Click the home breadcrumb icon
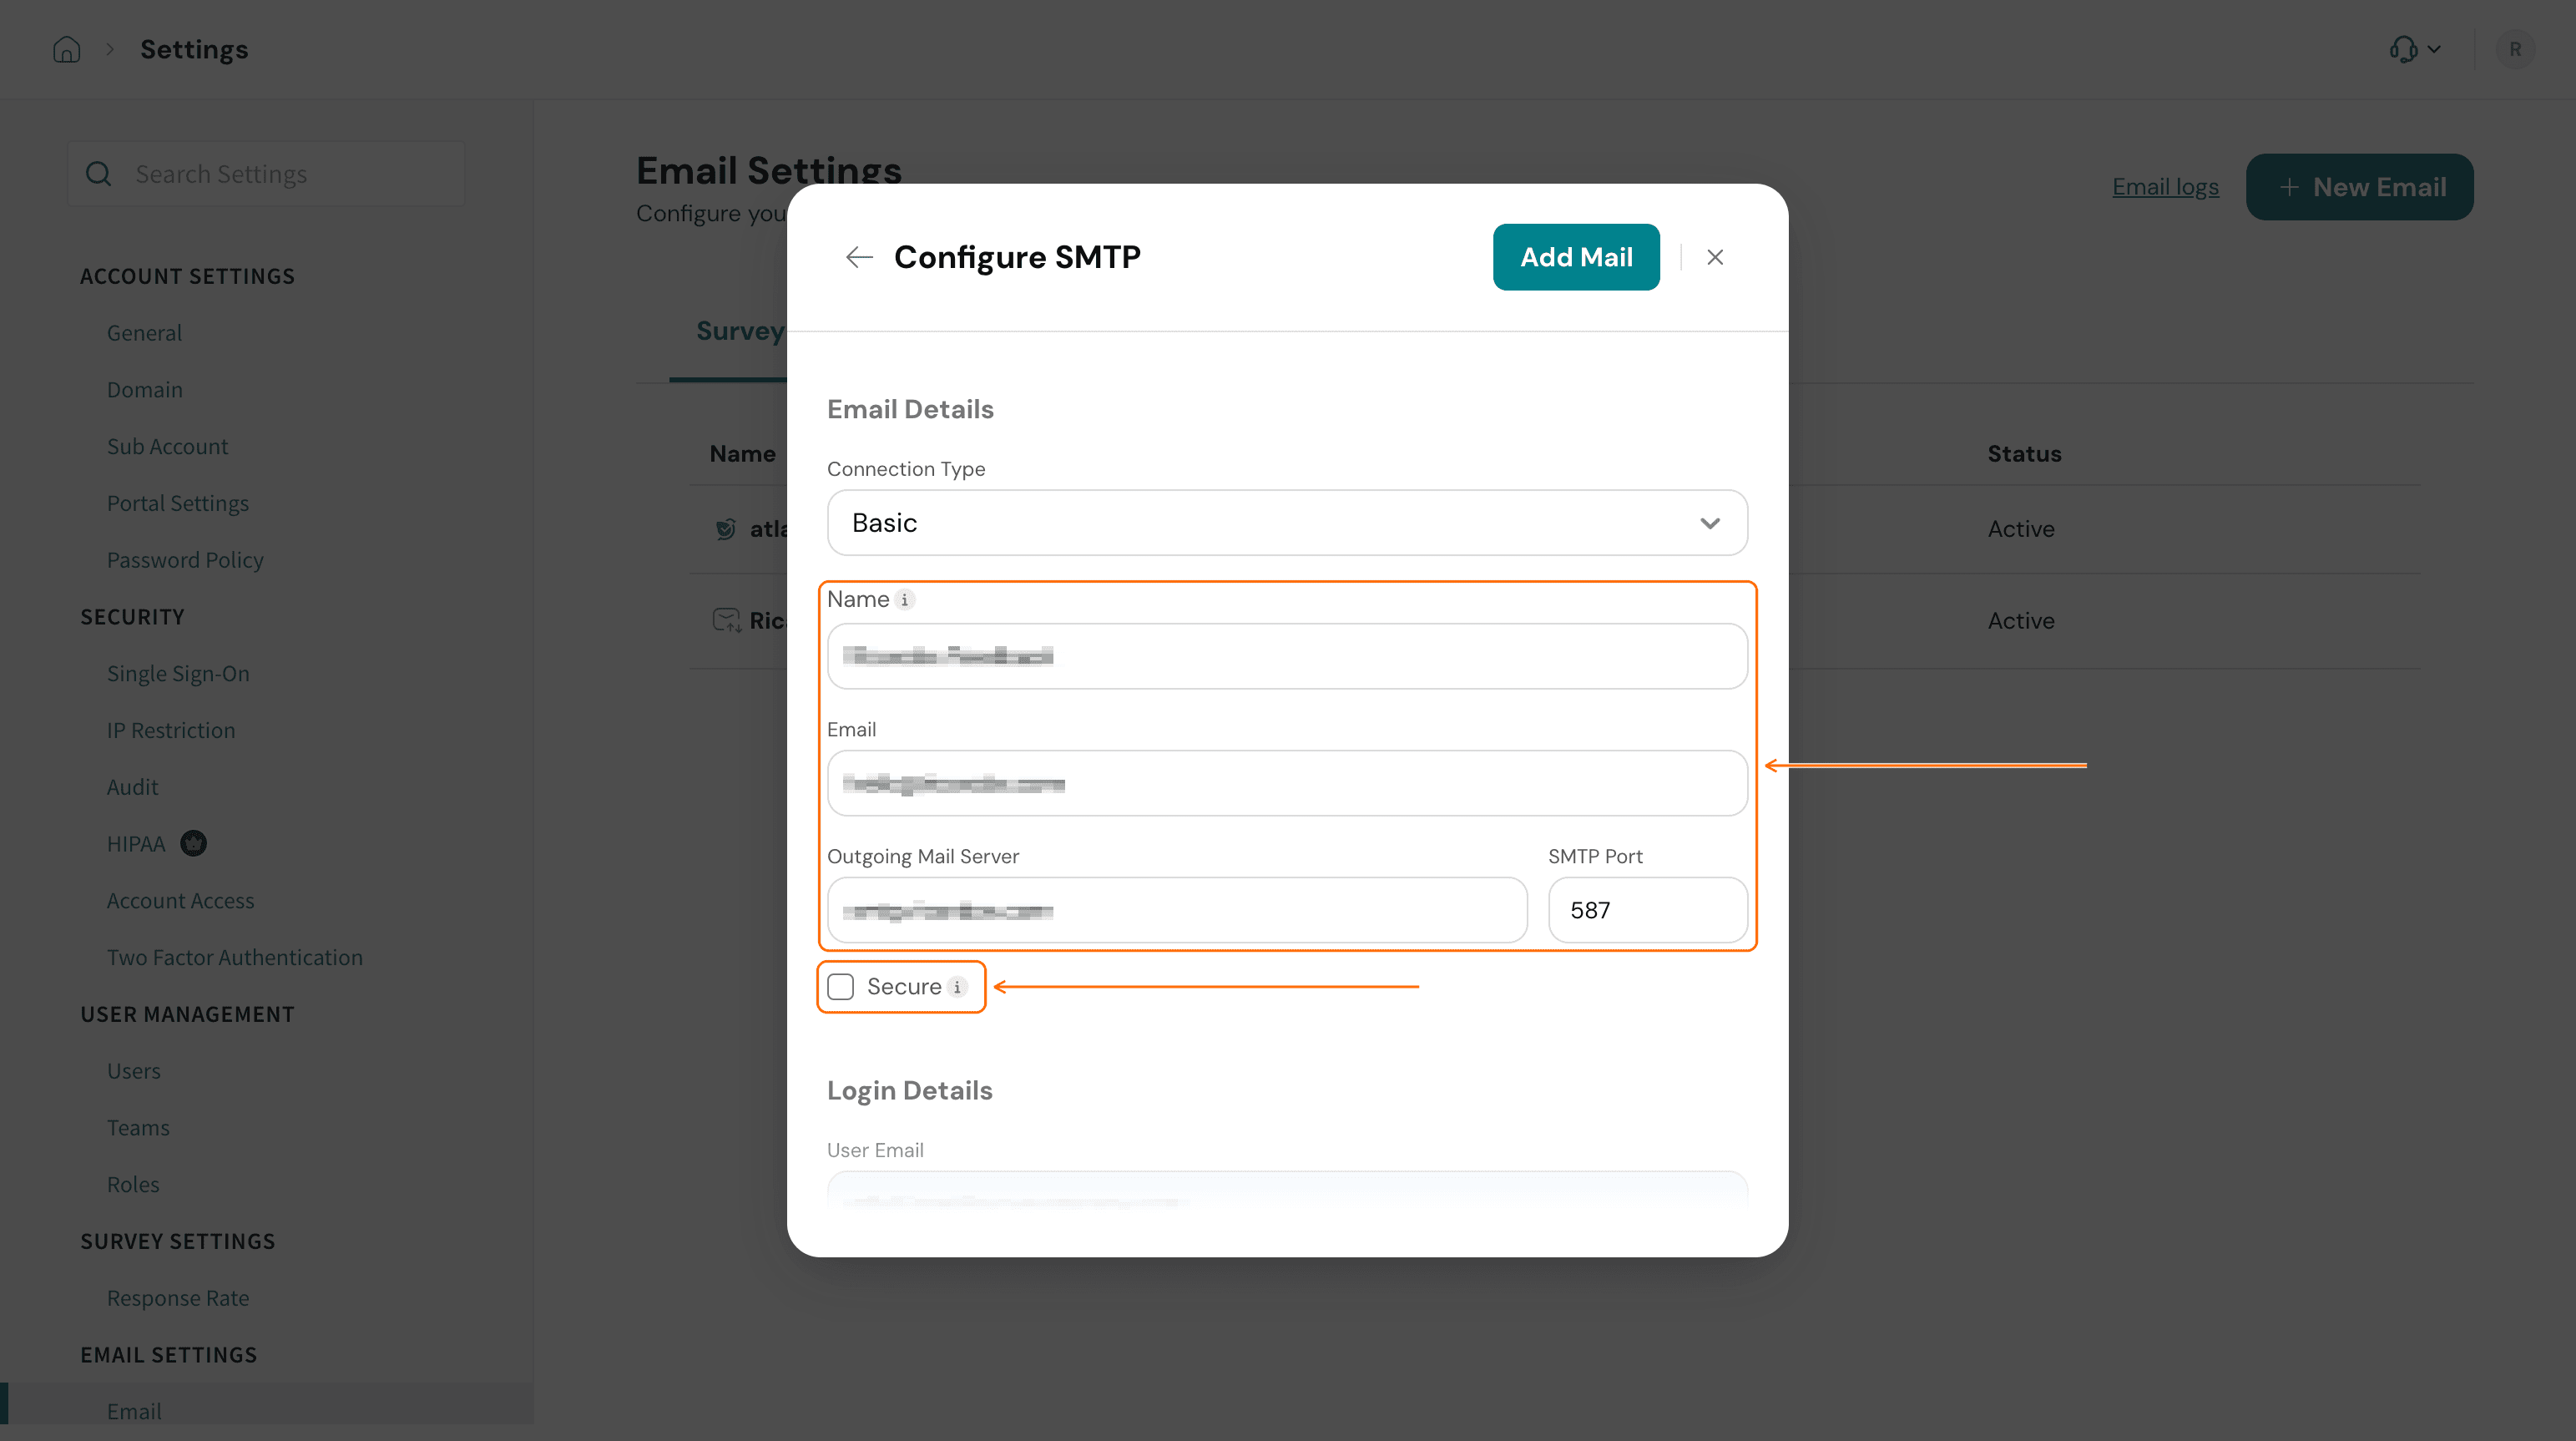Viewport: 2576px width, 1441px height. tap(66, 49)
